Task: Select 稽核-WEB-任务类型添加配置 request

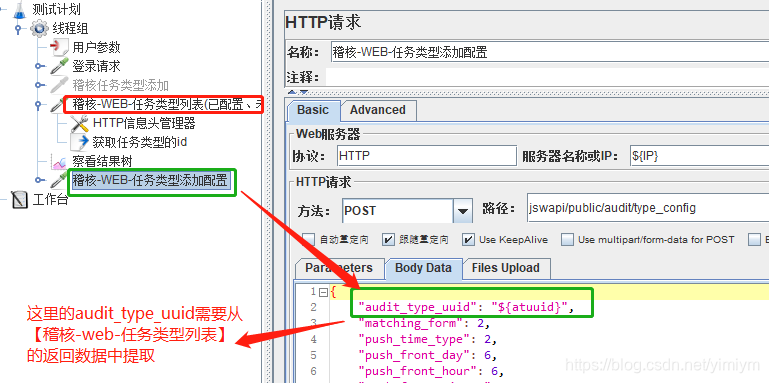Action: (150, 180)
